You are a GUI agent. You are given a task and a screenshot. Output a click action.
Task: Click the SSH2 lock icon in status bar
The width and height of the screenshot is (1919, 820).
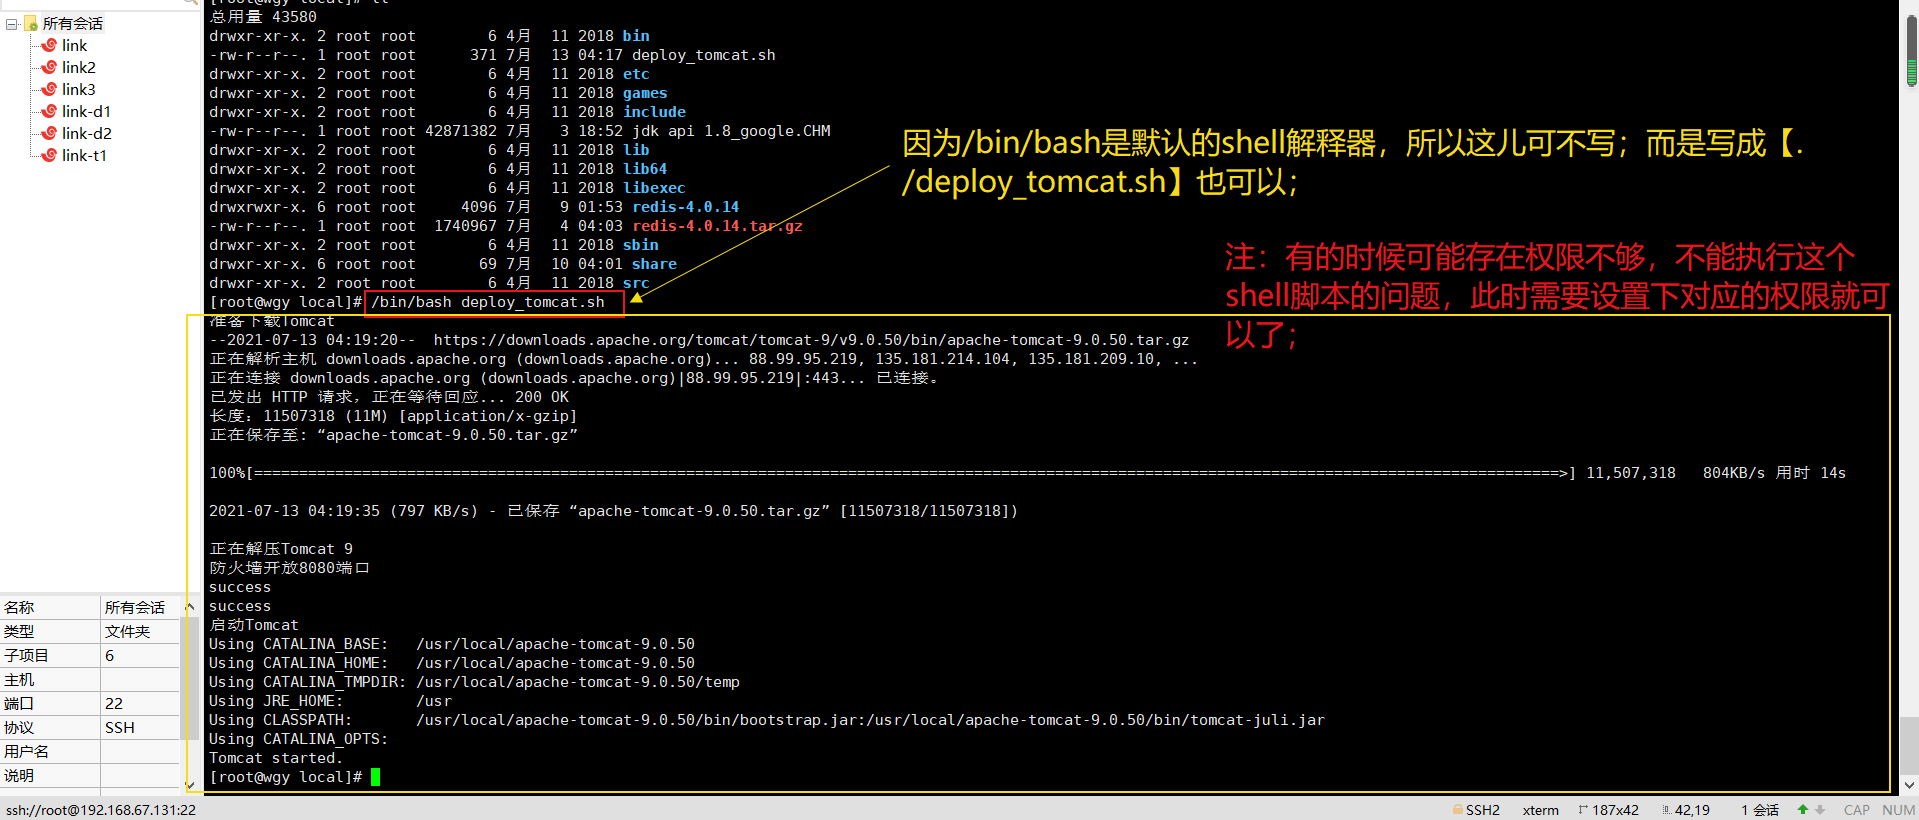tap(1458, 810)
